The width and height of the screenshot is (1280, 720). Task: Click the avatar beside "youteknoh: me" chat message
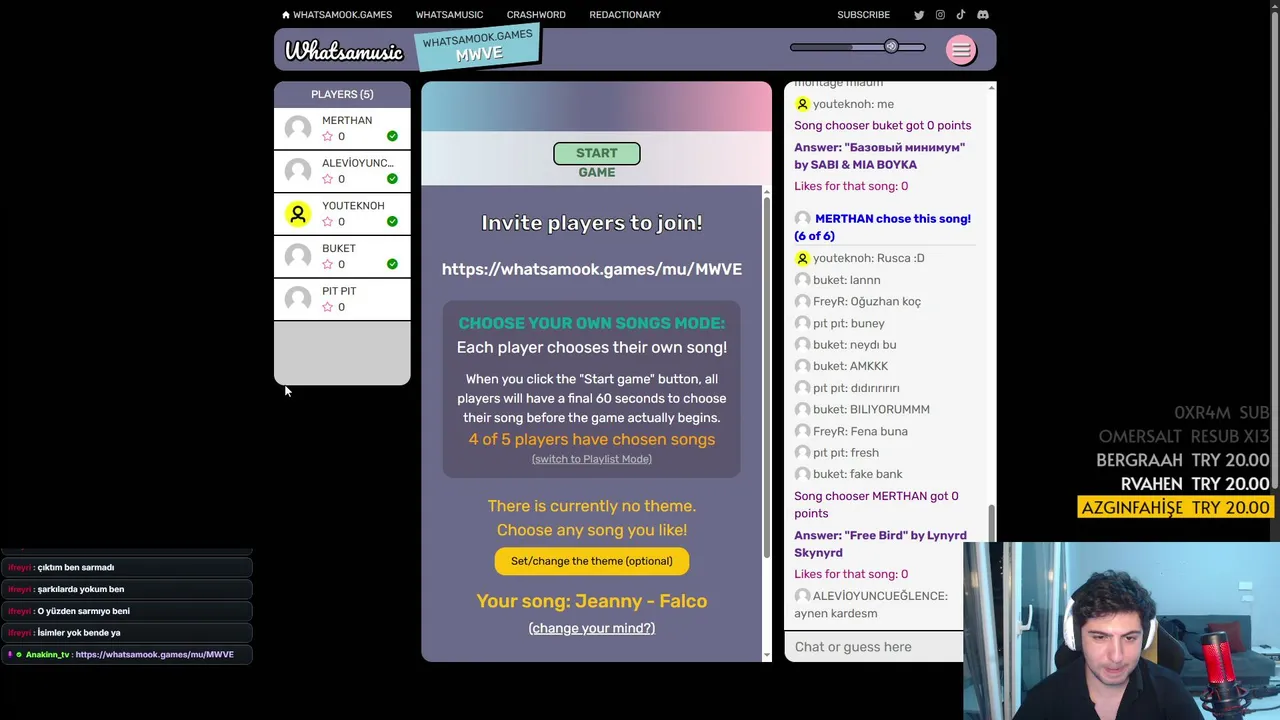(802, 104)
